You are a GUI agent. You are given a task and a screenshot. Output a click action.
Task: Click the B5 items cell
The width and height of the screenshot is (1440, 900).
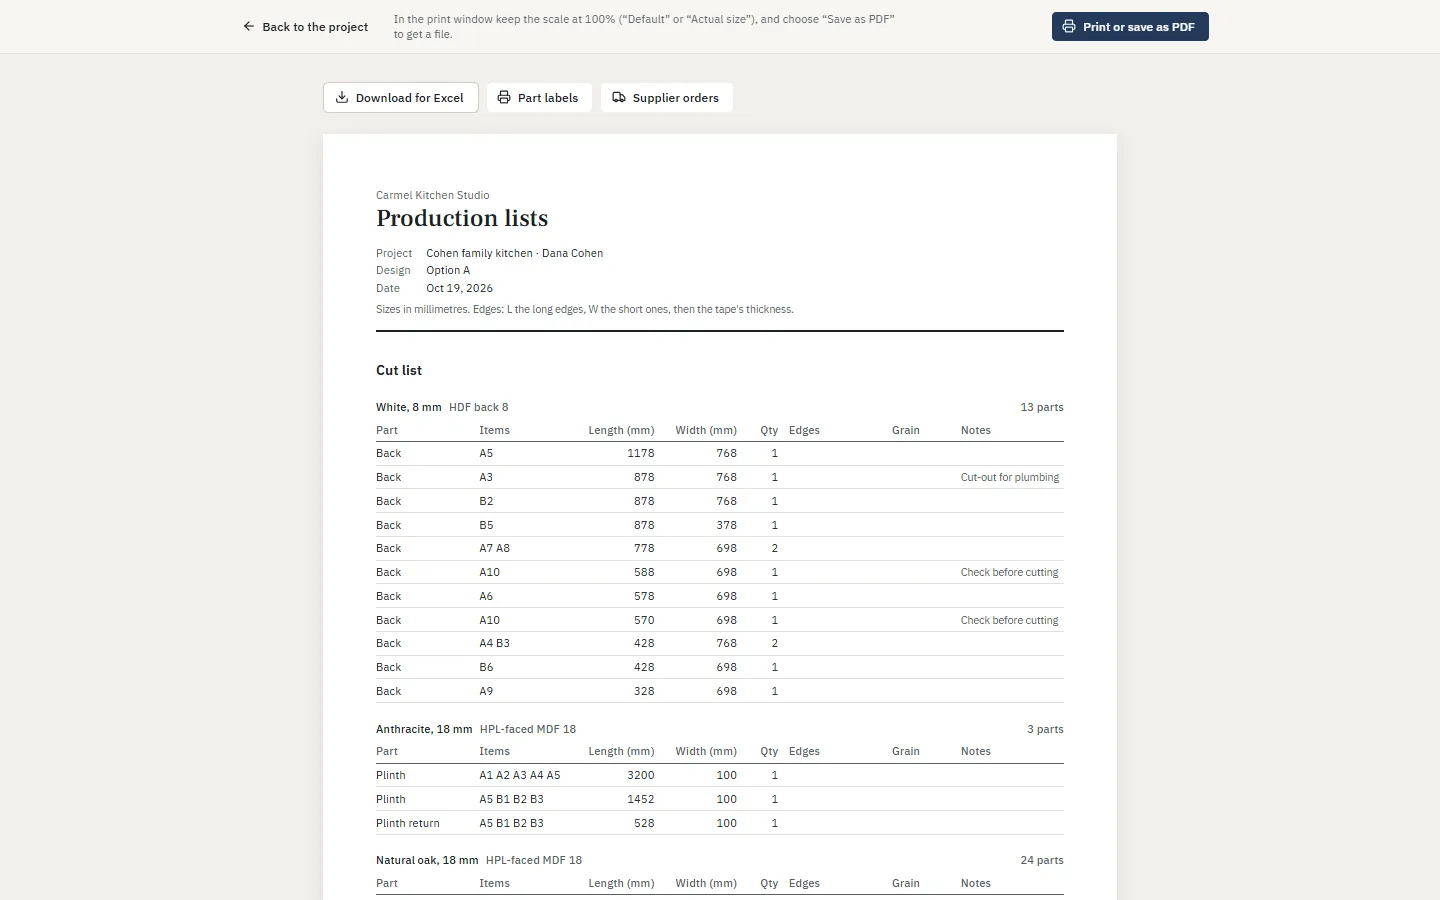click(486, 525)
